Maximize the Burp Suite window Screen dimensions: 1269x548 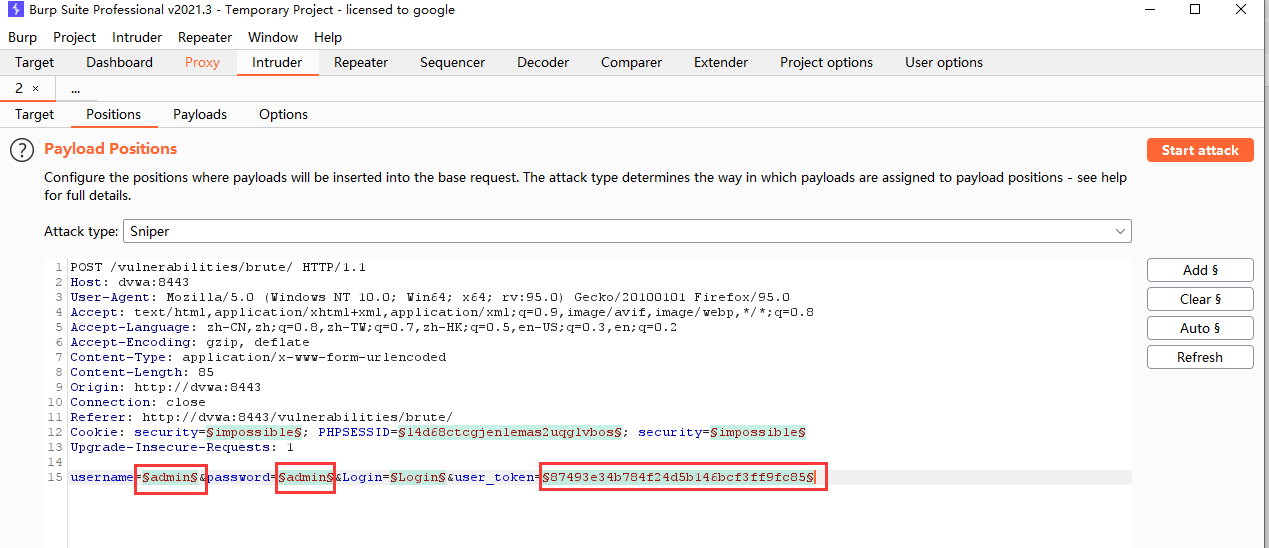tap(1195, 10)
